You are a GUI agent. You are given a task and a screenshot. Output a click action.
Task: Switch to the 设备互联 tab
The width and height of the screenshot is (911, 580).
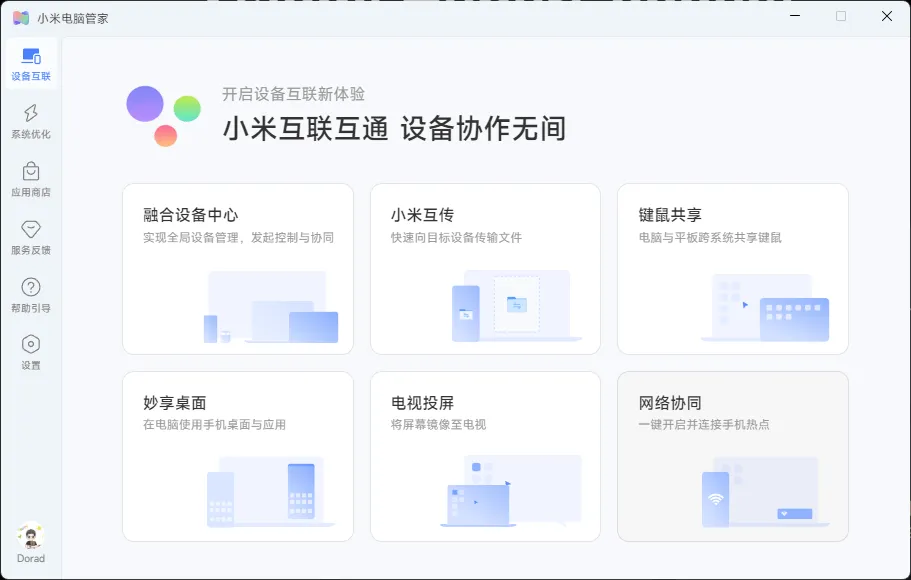pyautogui.click(x=30, y=61)
